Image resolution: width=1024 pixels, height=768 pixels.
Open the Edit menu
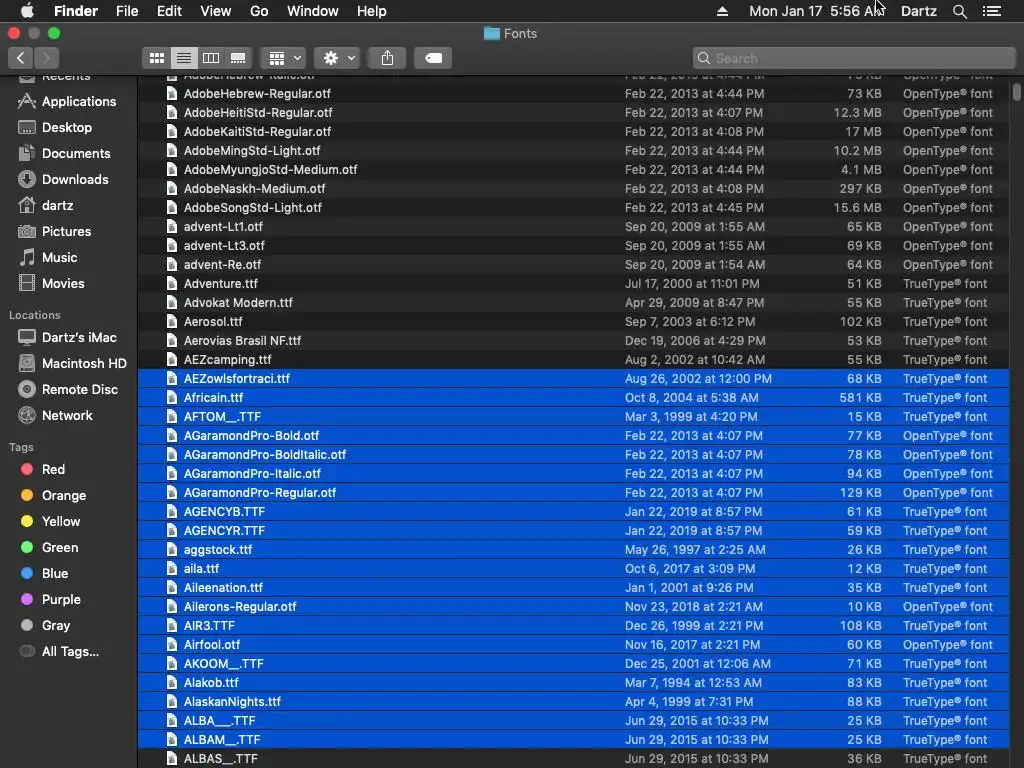(169, 11)
